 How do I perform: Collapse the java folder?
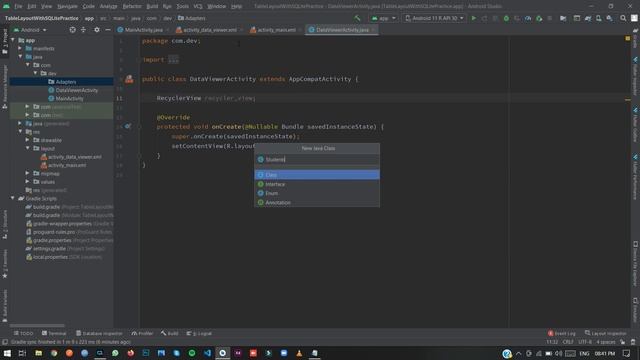click(x=20, y=57)
